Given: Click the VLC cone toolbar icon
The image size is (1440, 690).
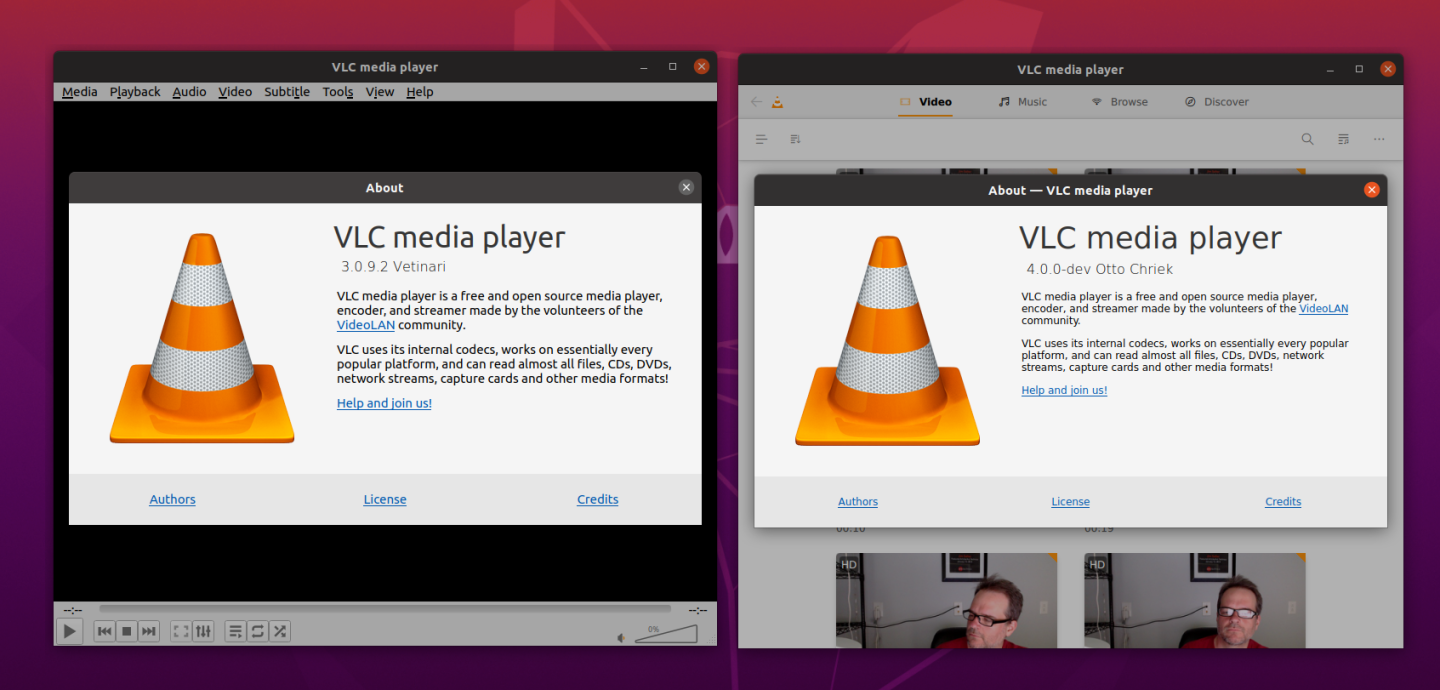Looking at the screenshot, I should click(x=777, y=101).
